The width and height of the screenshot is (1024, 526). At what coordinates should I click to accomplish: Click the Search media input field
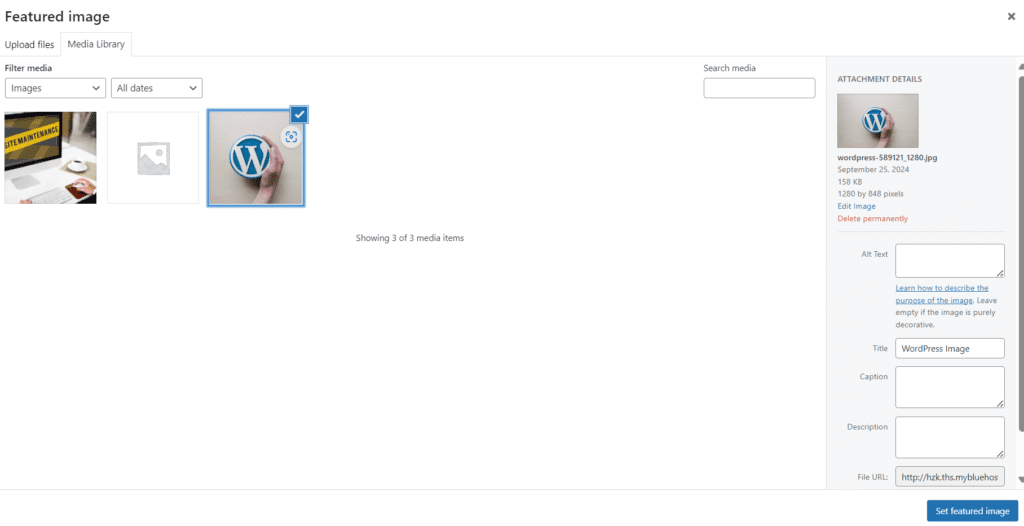[759, 88]
